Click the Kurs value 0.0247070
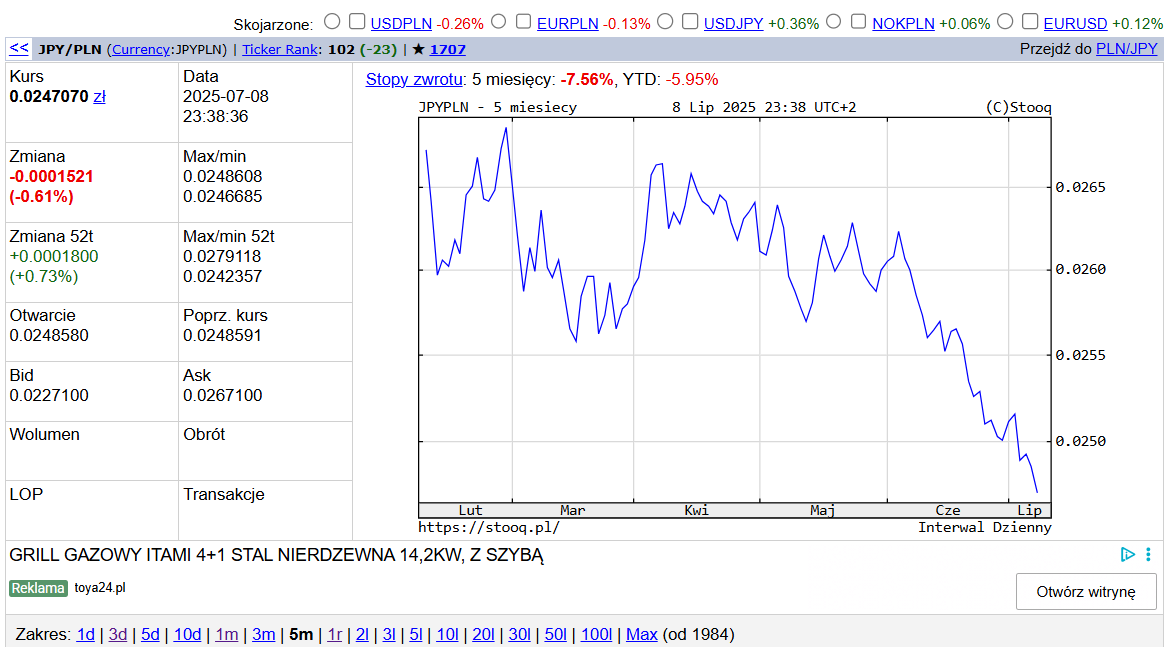 coord(49,96)
